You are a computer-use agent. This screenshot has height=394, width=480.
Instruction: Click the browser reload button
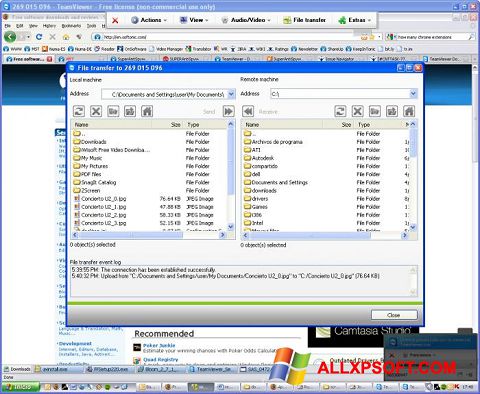coord(39,37)
